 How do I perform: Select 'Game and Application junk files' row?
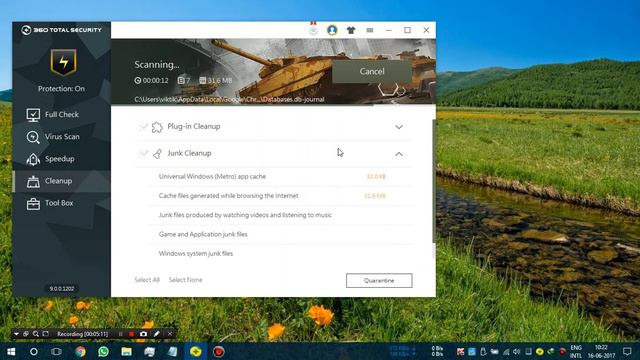[279, 234]
